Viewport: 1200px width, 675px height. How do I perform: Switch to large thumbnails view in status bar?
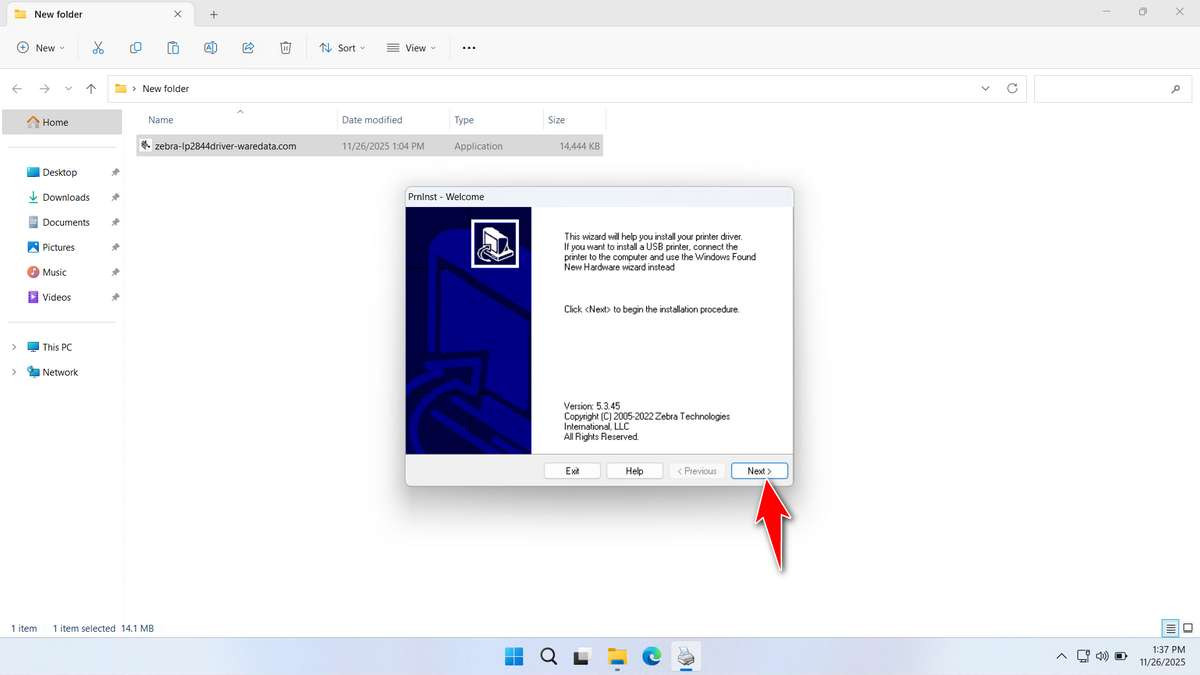(1188, 628)
